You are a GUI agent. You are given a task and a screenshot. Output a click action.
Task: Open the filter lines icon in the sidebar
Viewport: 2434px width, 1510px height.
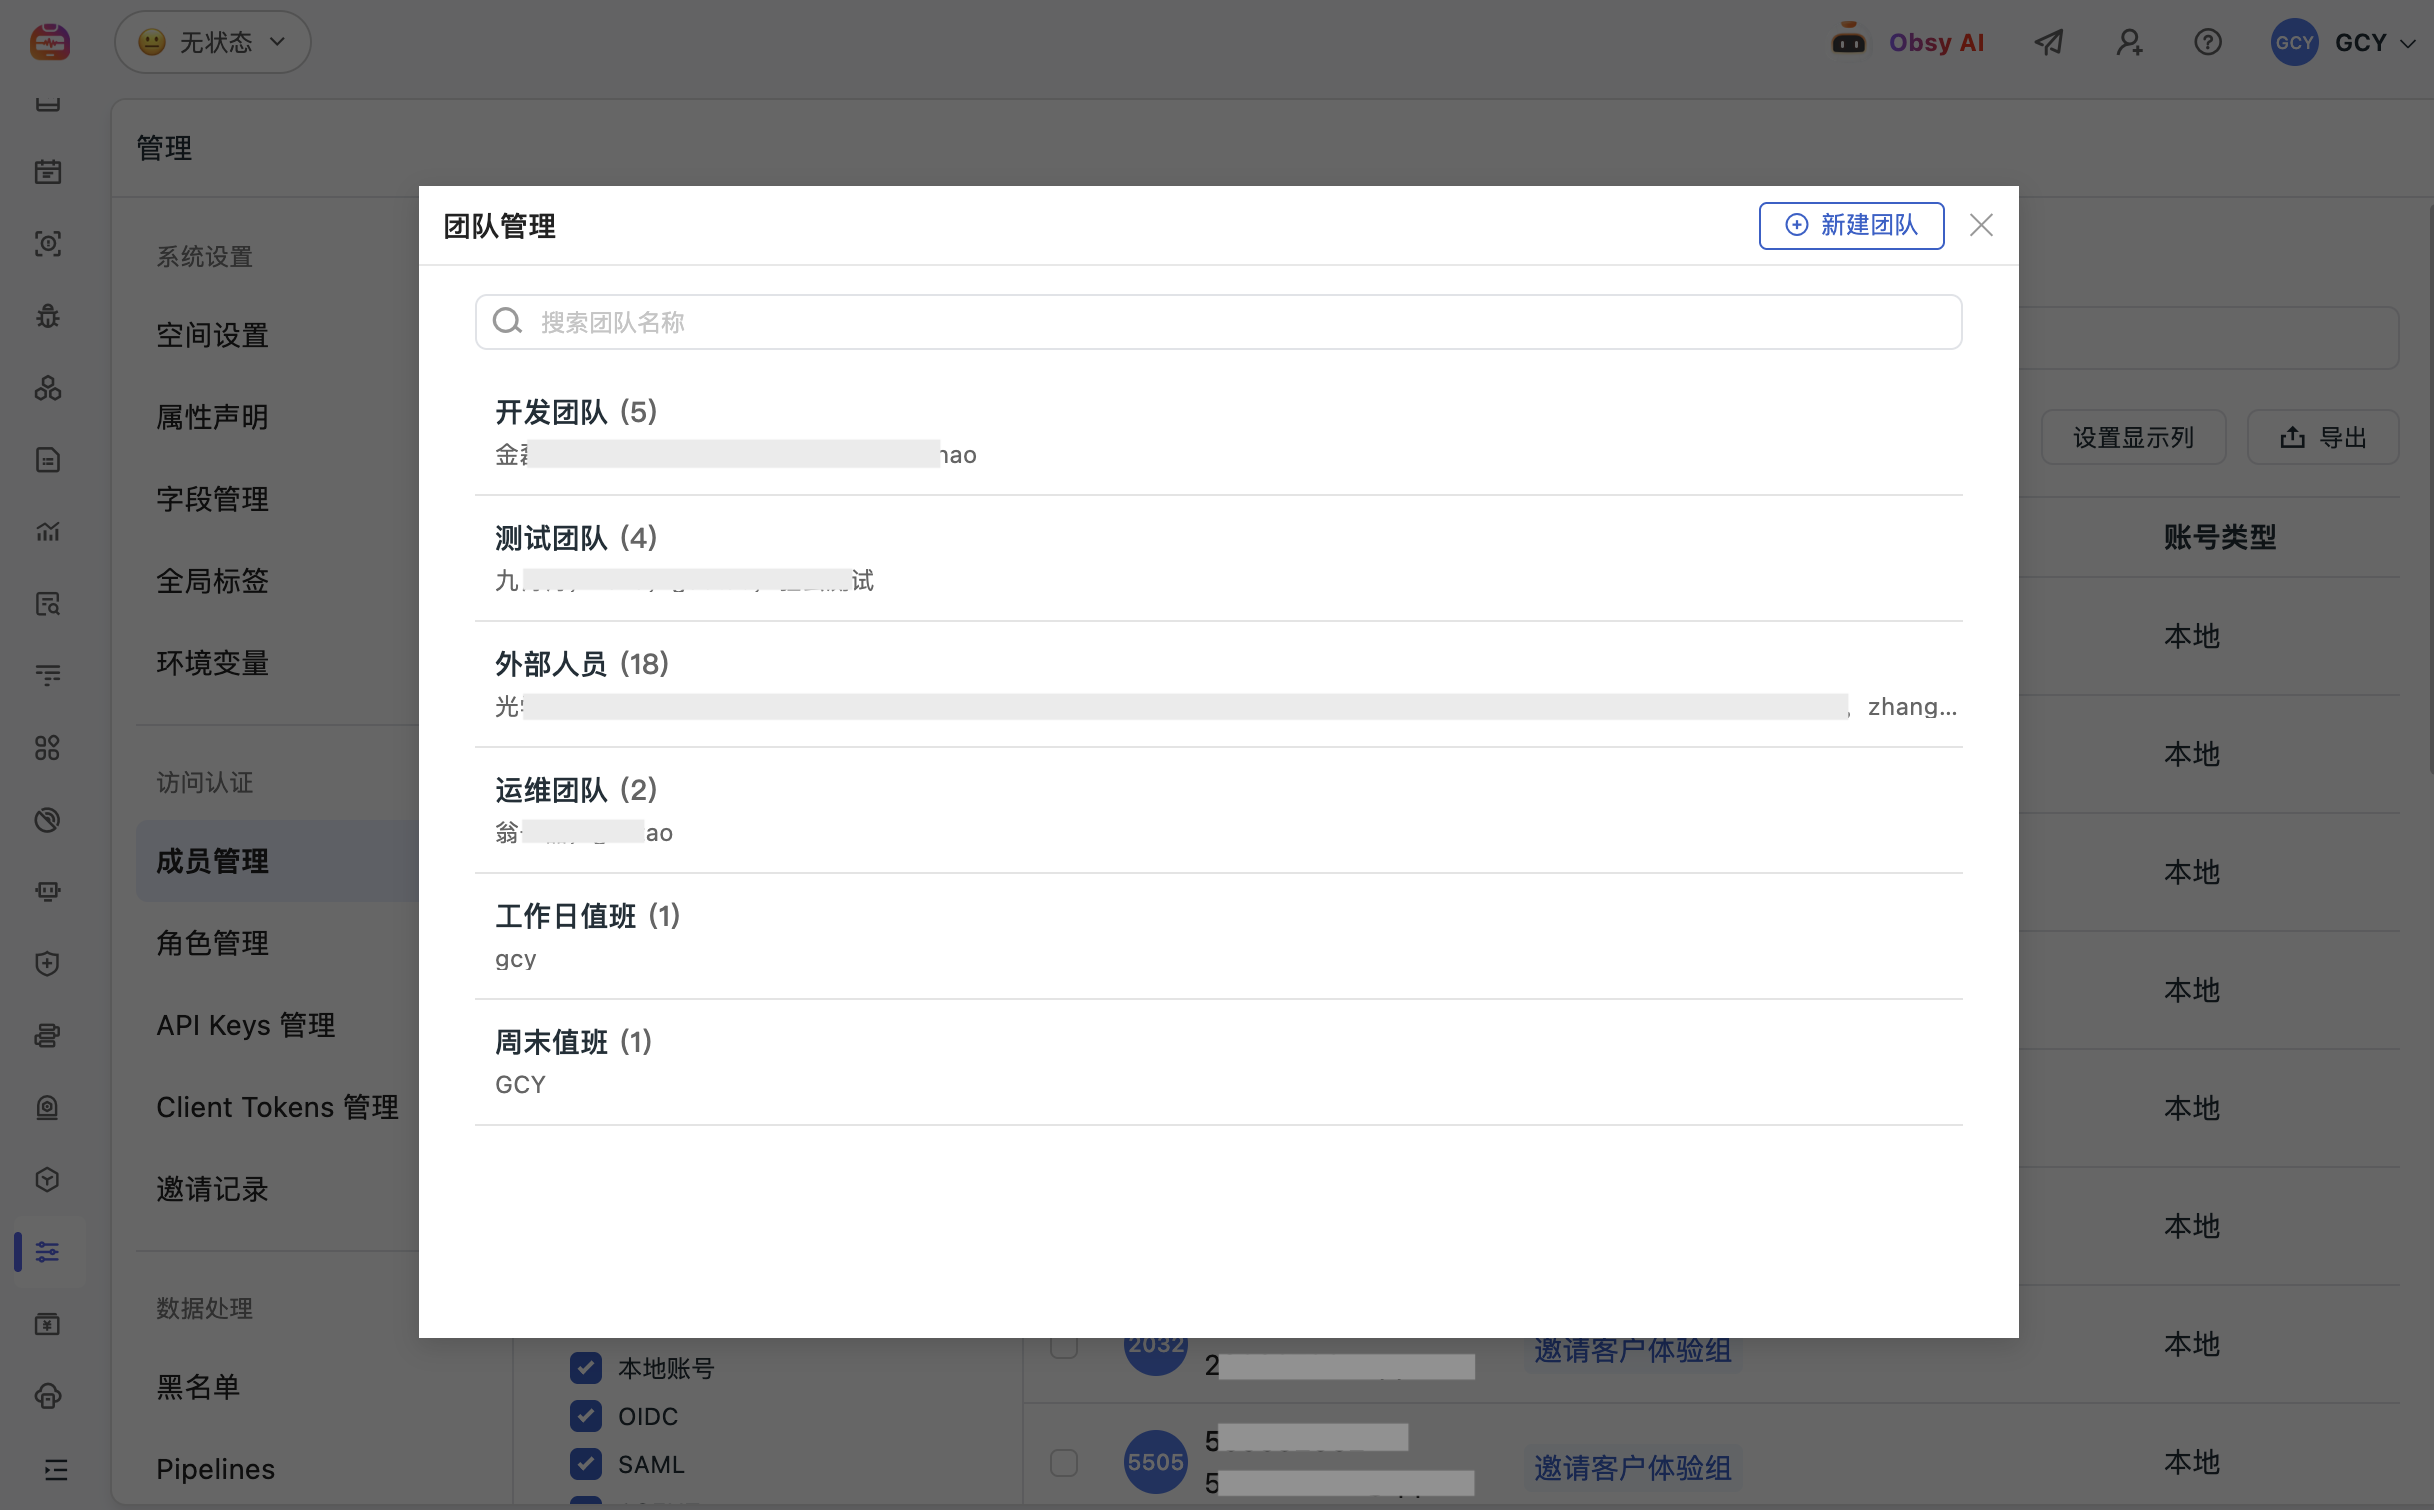pos(48,676)
